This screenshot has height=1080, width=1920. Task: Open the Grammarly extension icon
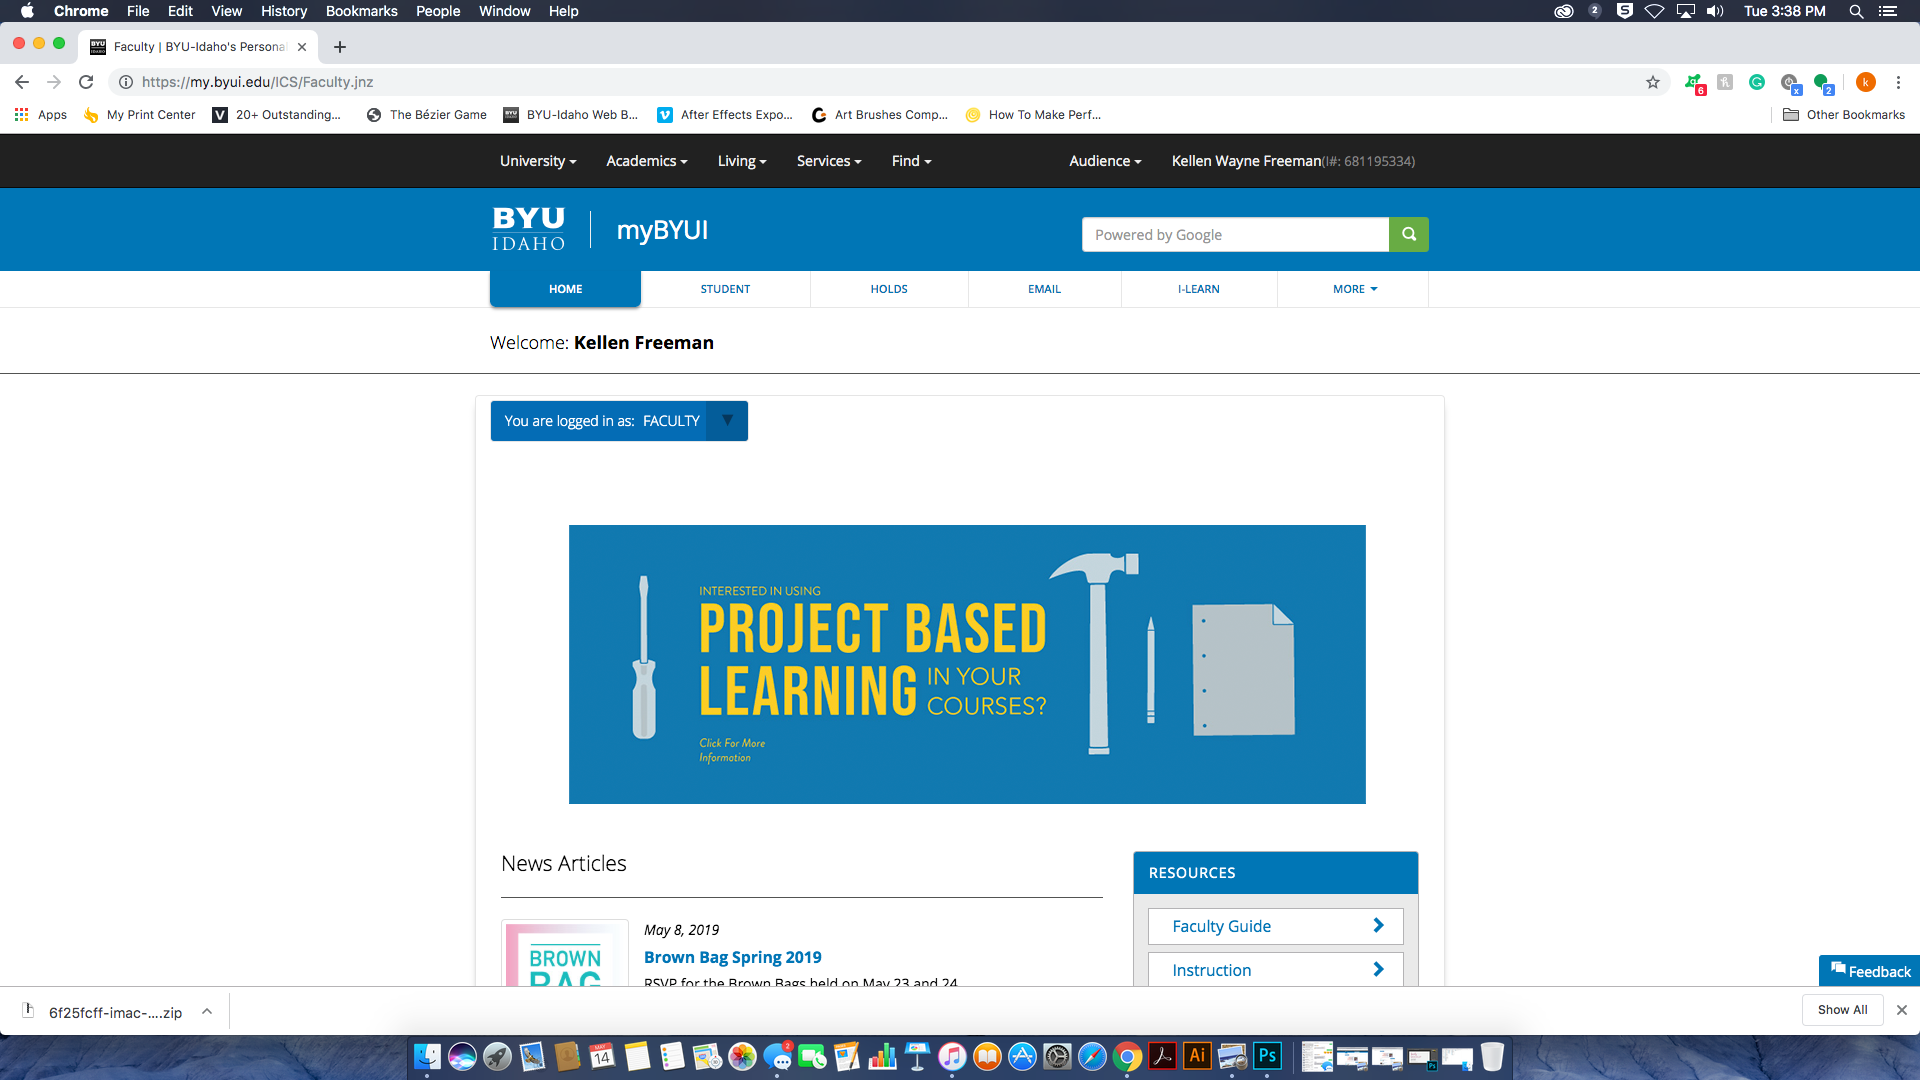(1757, 82)
